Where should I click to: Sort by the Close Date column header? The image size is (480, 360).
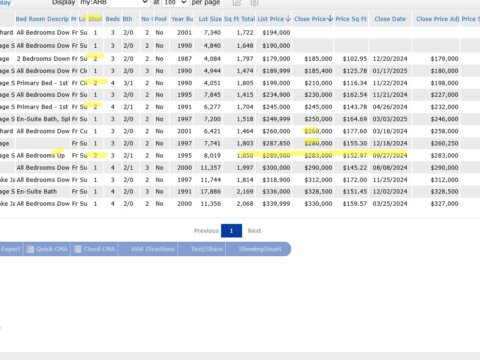[x=390, y=19]
